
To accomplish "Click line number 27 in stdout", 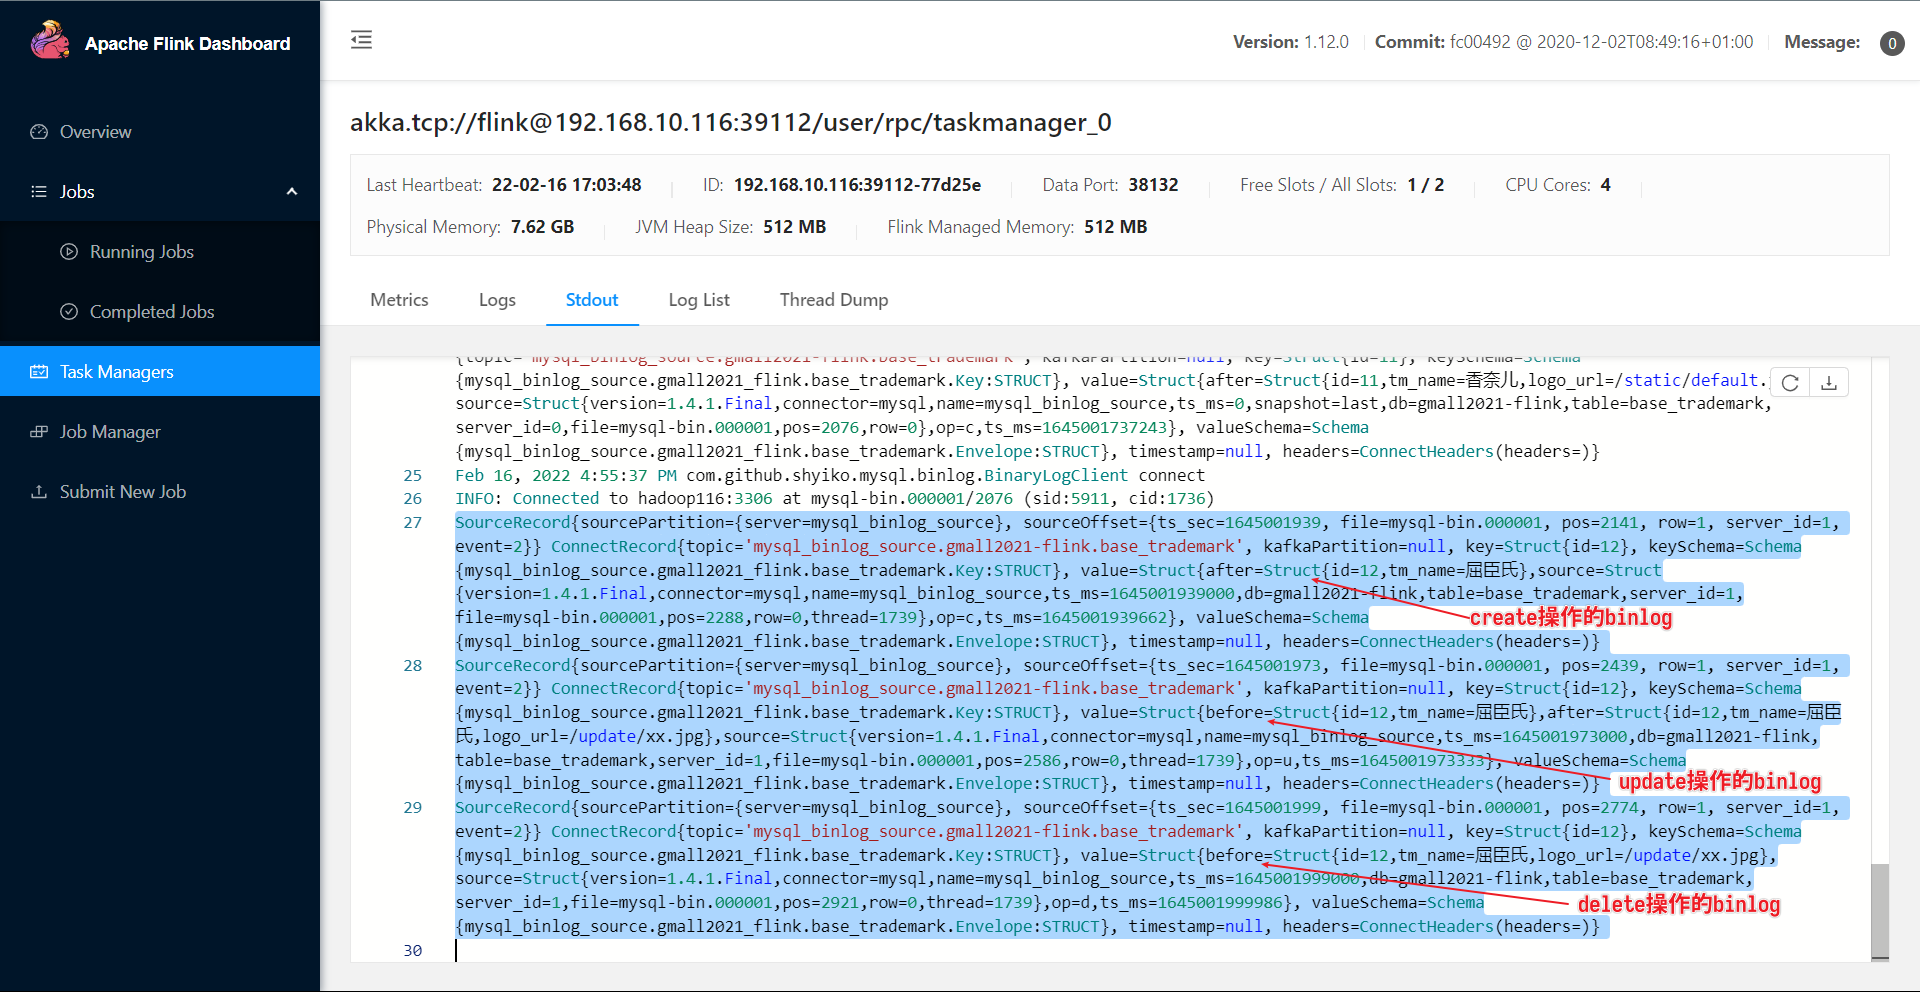I will (412, 522).
